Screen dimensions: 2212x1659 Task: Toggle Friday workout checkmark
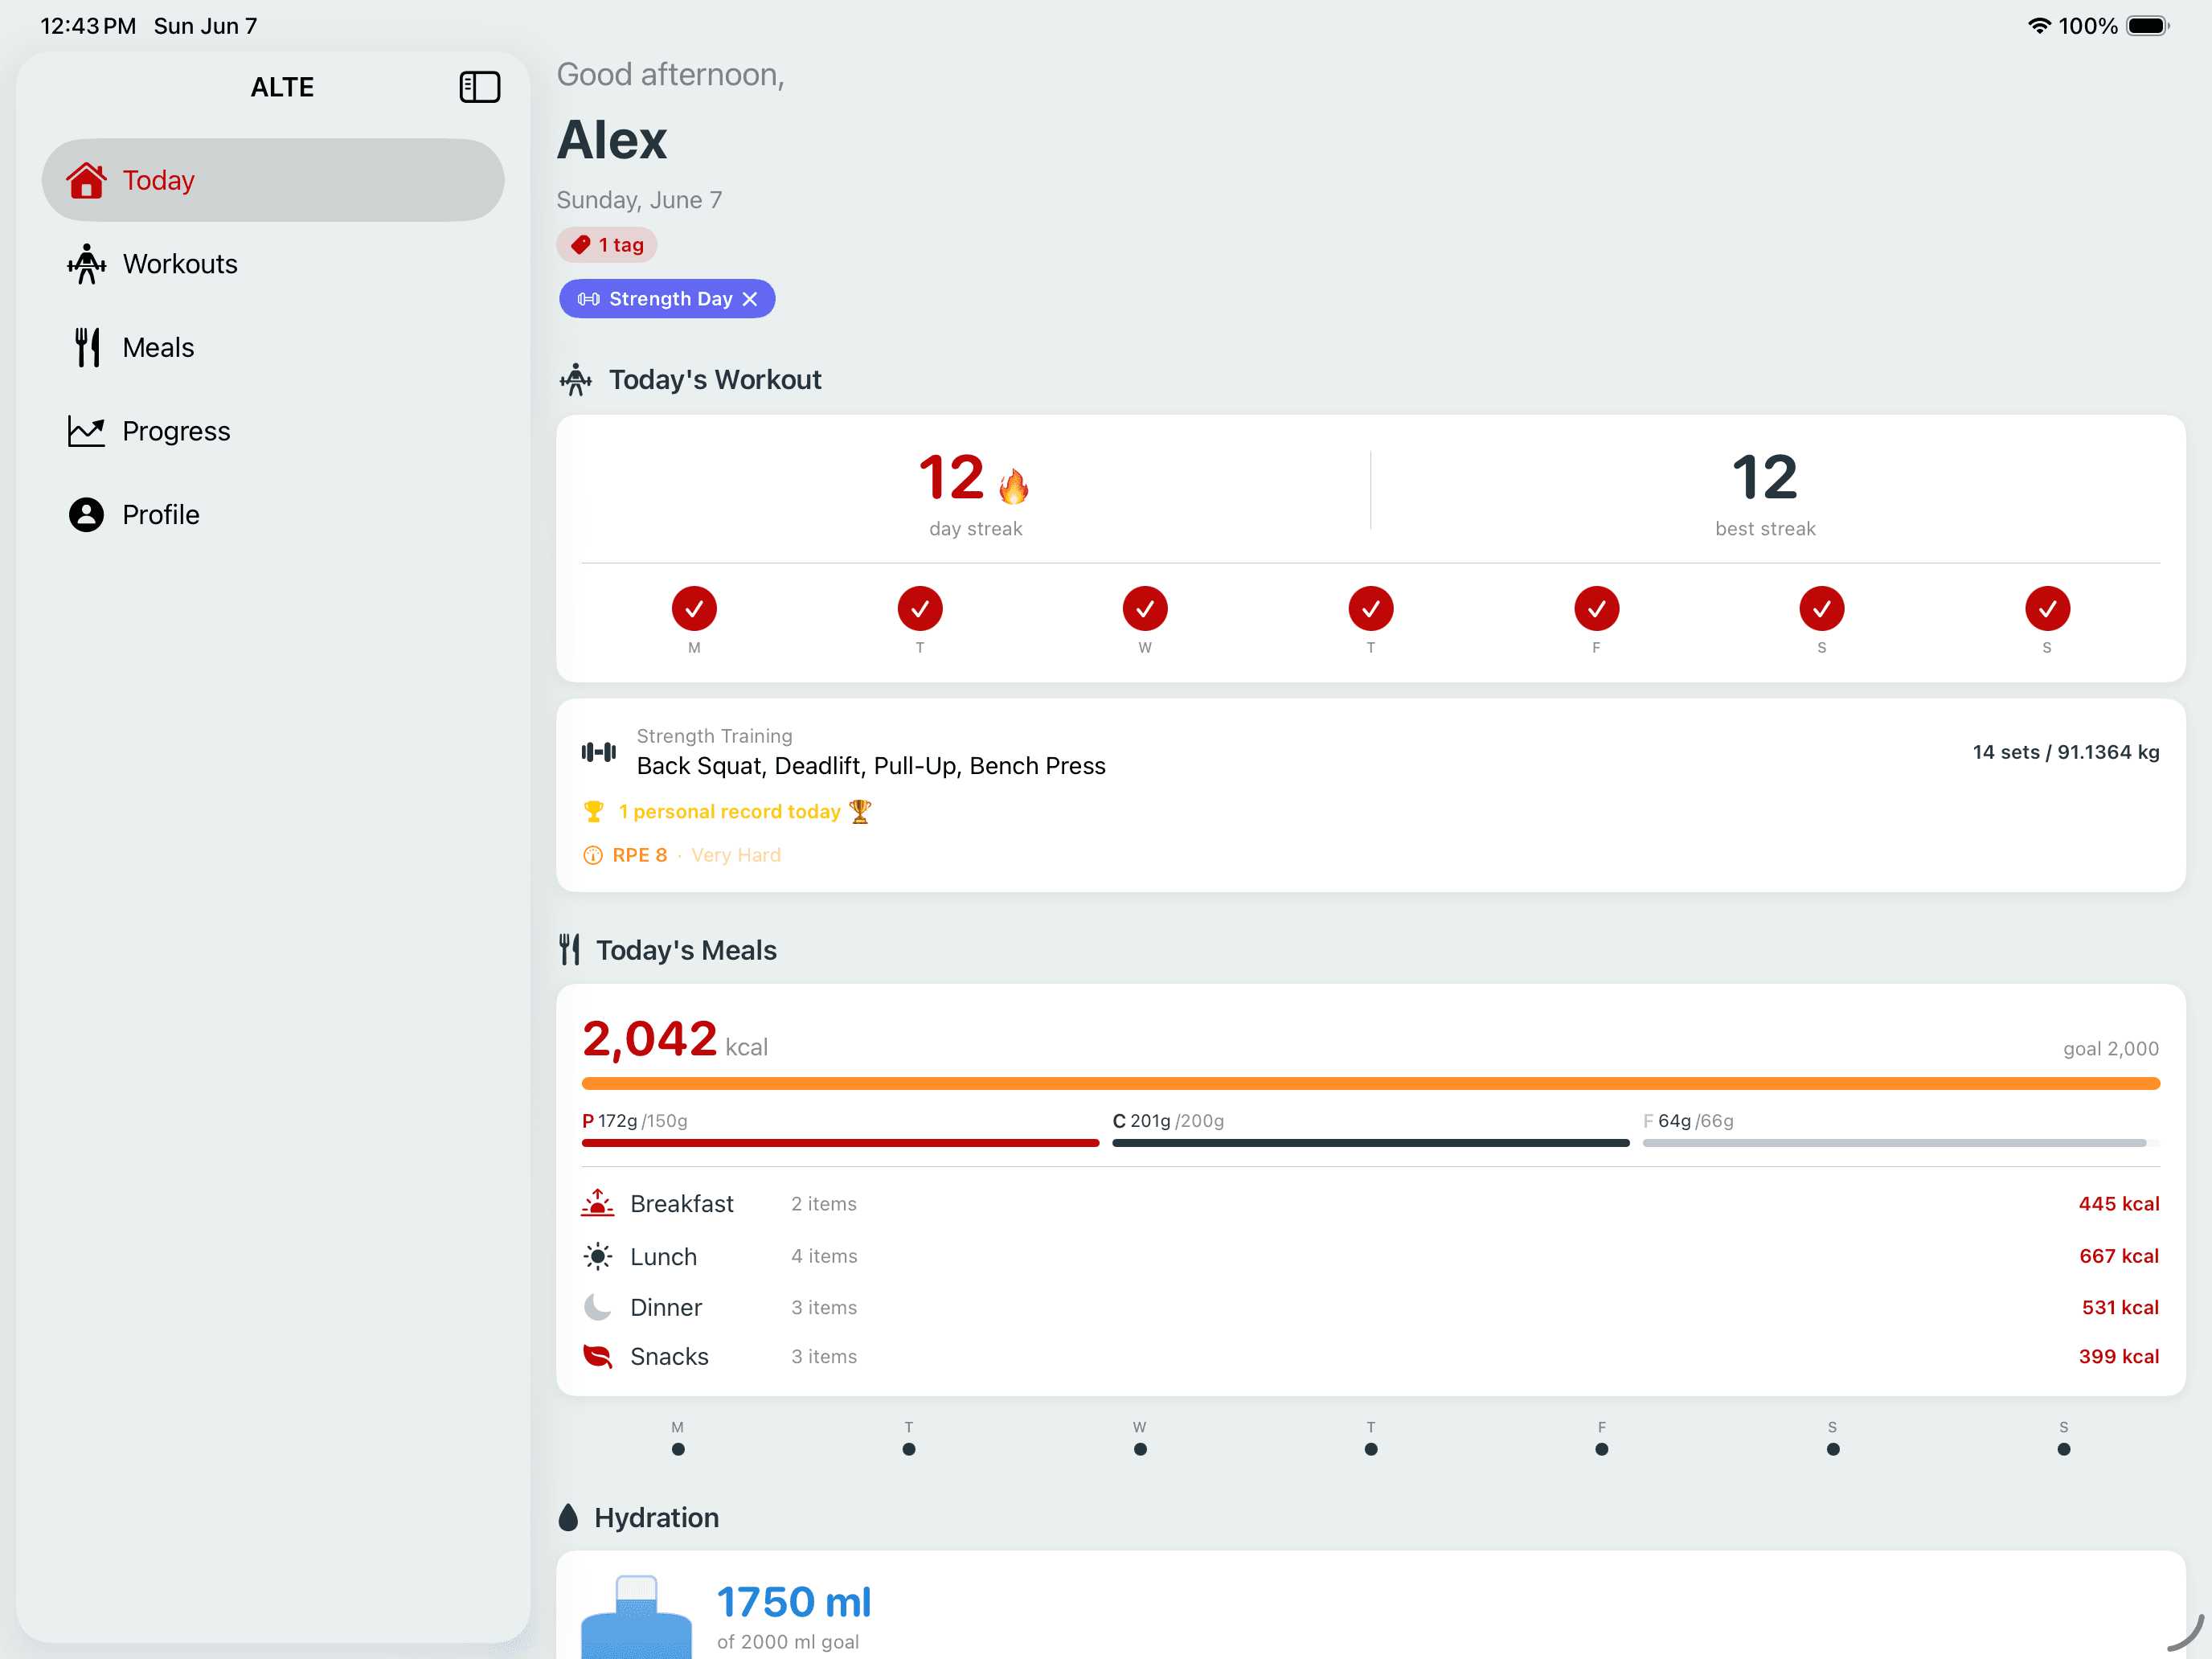tap(1596, 608)
